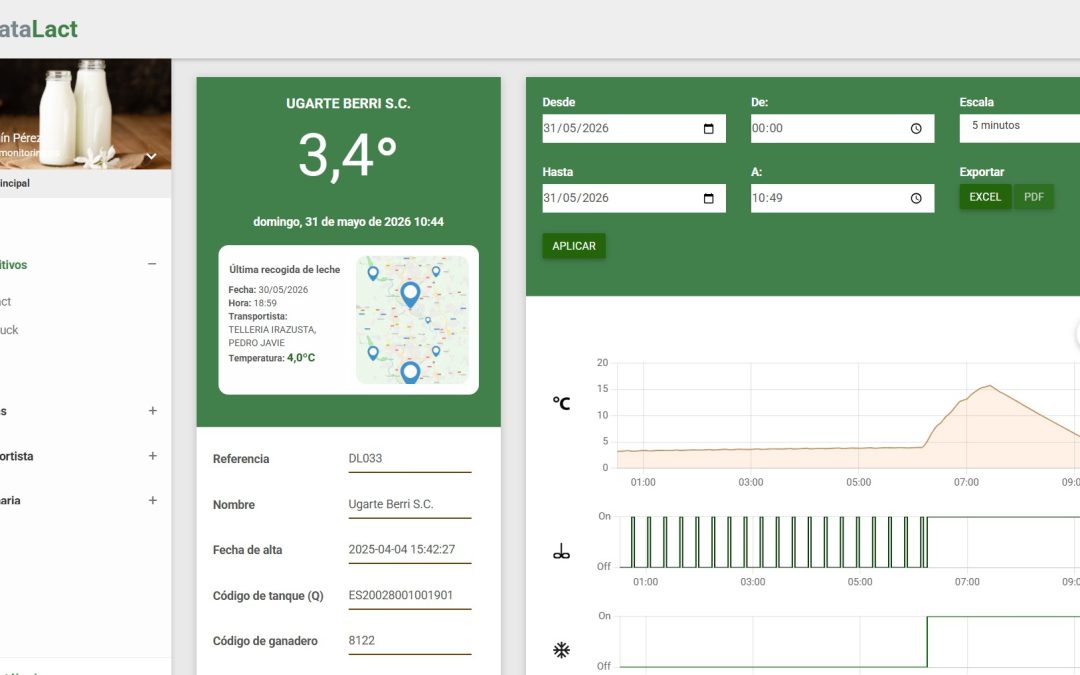The width and height of the screenshot is (1080, 675).
Task: Click the milk bottles profile image
Action: (x=85, y=114)
